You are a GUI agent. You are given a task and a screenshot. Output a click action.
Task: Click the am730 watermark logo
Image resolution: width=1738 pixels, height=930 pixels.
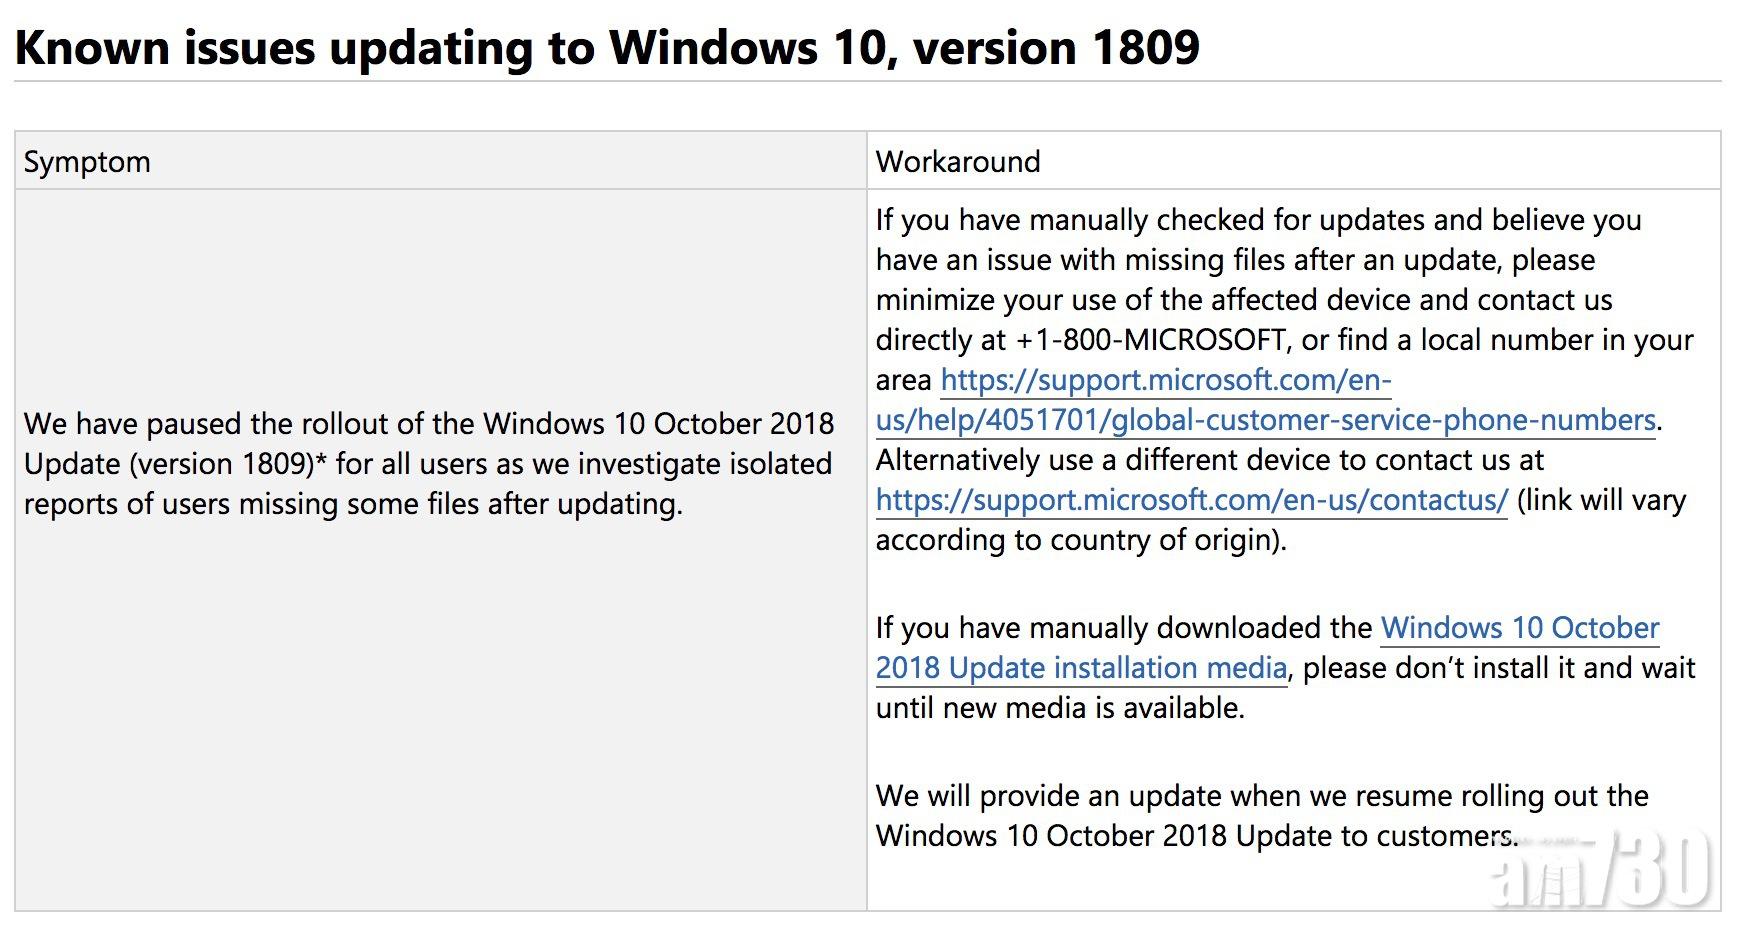pos(1598,868)
